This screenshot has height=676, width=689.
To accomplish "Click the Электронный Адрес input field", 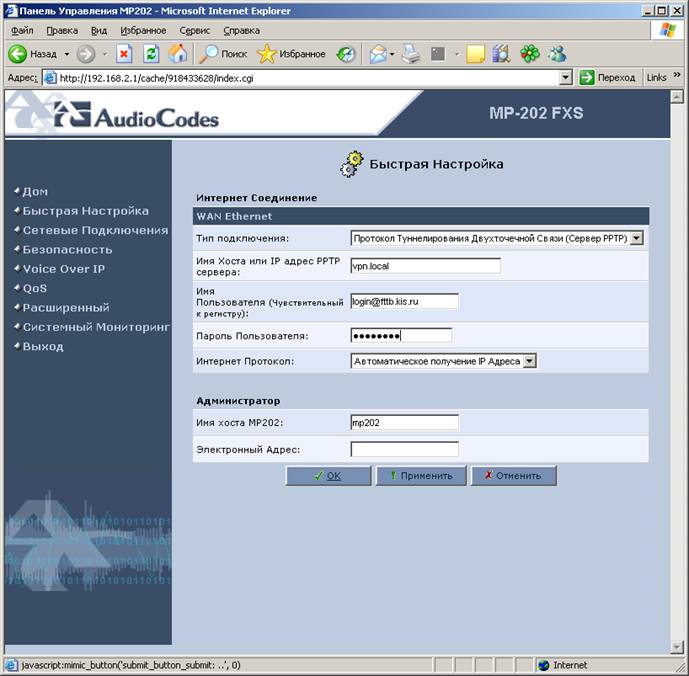I will (404, 449).
